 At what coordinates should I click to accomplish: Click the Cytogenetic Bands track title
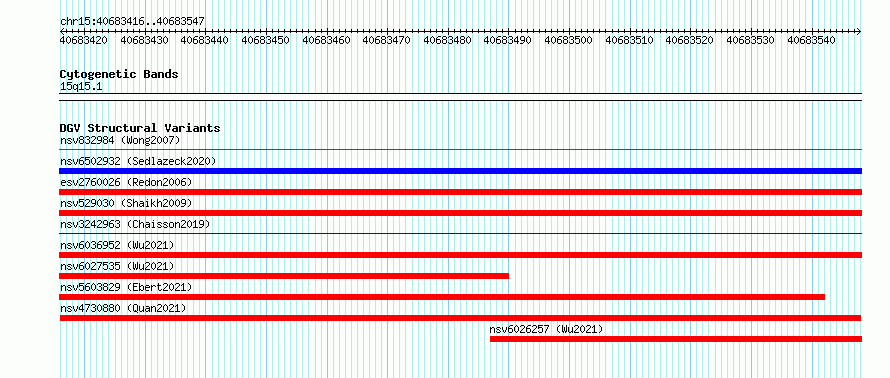click(119, 74)
